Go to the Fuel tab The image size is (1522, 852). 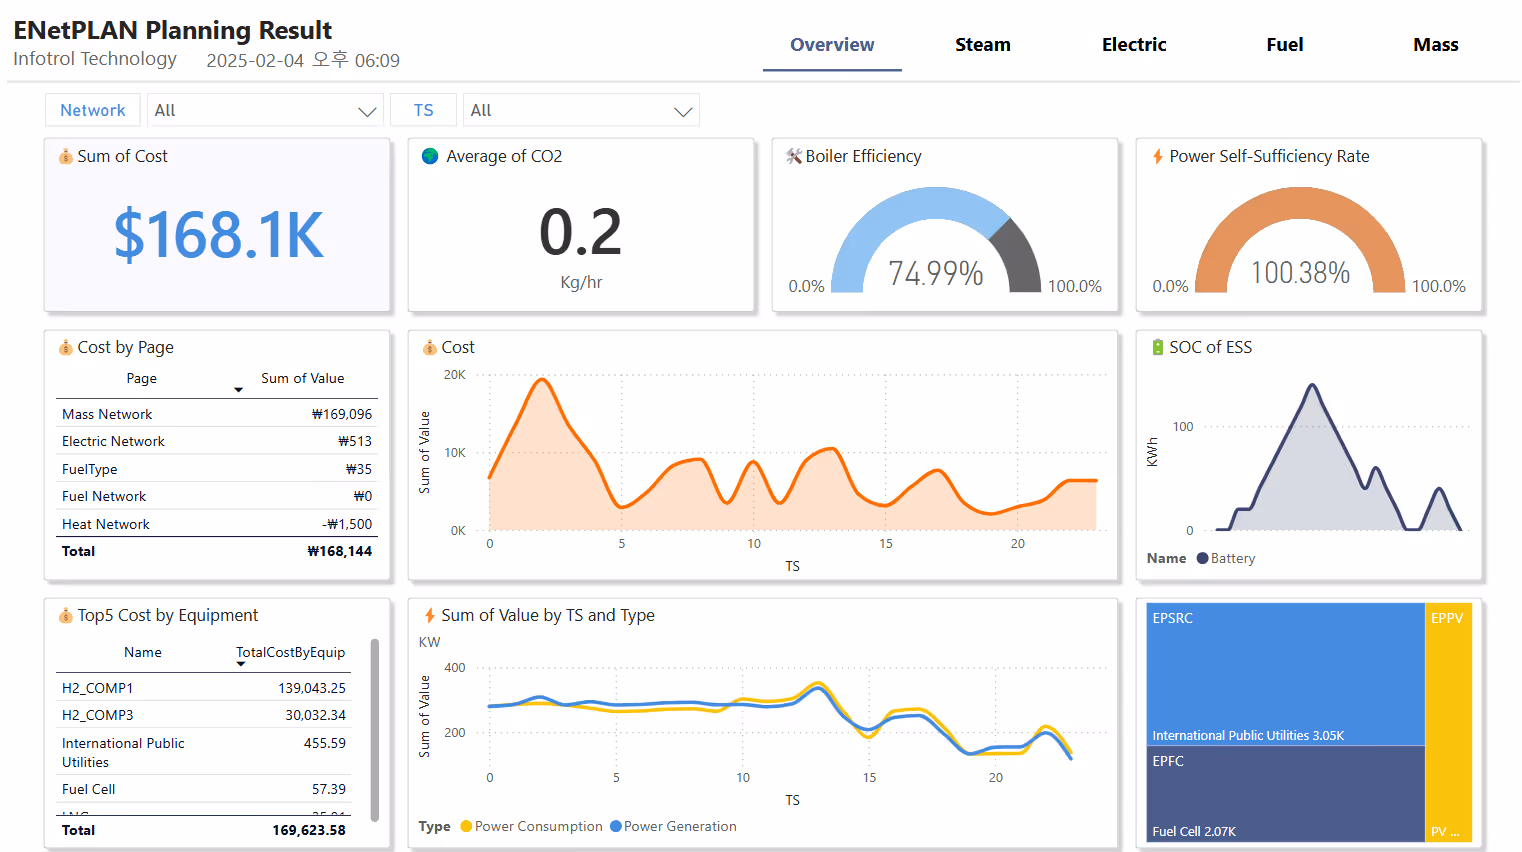pyautogui.click(x=1285, y=45)
